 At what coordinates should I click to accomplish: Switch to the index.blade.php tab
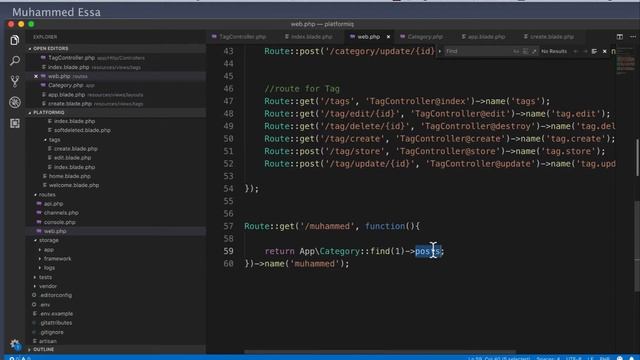311,37
